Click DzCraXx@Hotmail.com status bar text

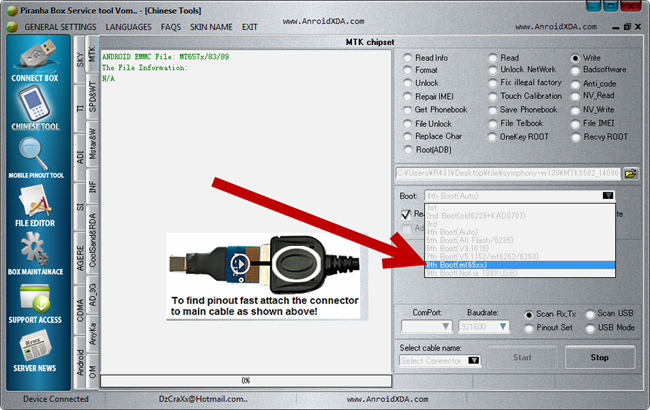coord(203,399)
